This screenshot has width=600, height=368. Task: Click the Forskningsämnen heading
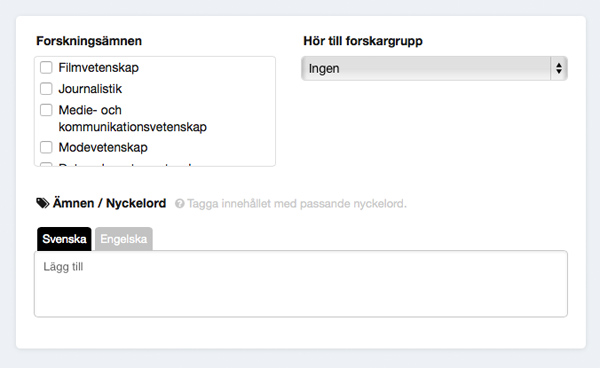(x=89, y=41)
